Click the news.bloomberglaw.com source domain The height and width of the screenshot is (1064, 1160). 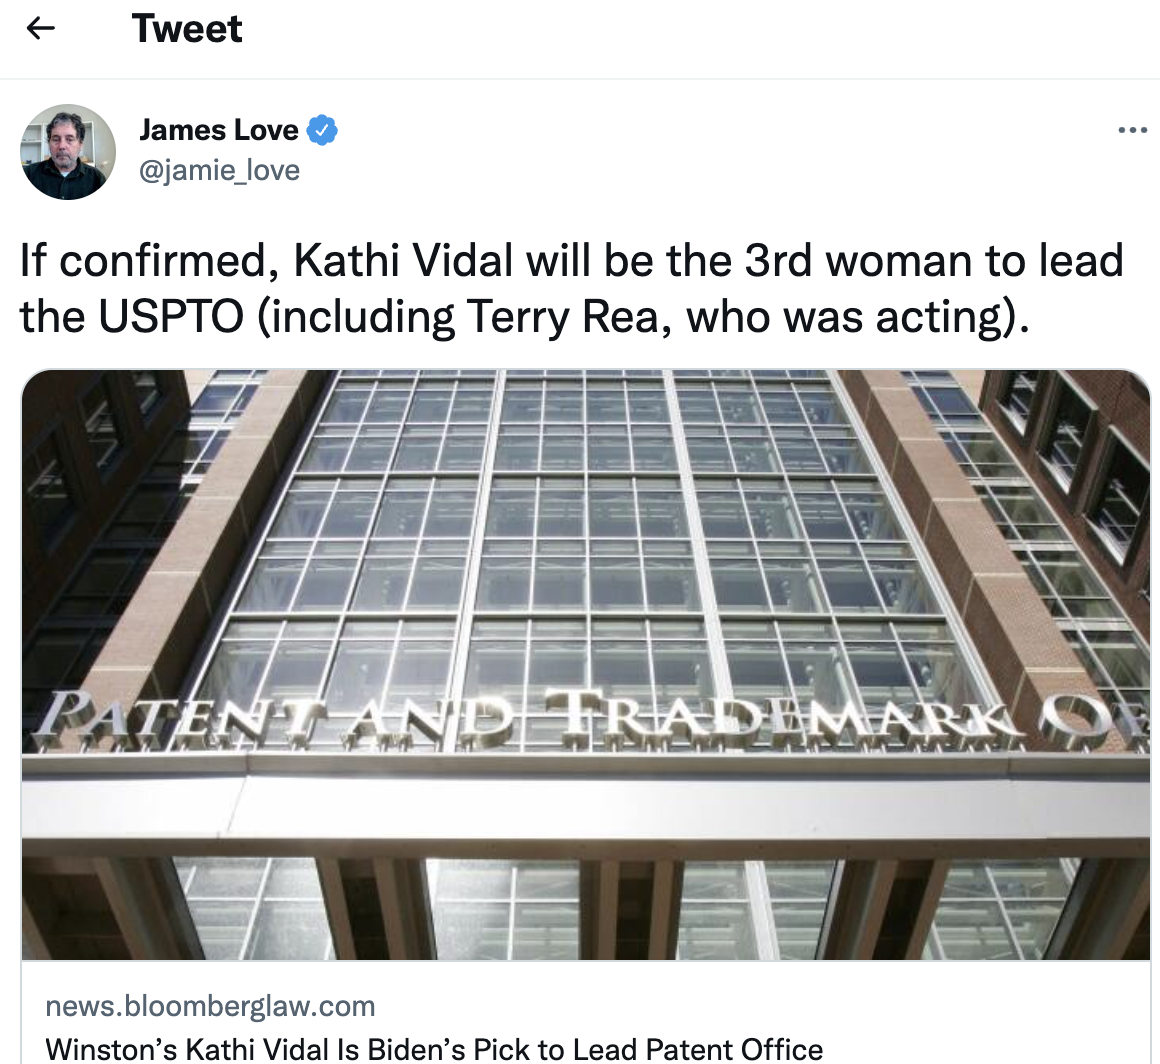click(x=211, y=1006)
